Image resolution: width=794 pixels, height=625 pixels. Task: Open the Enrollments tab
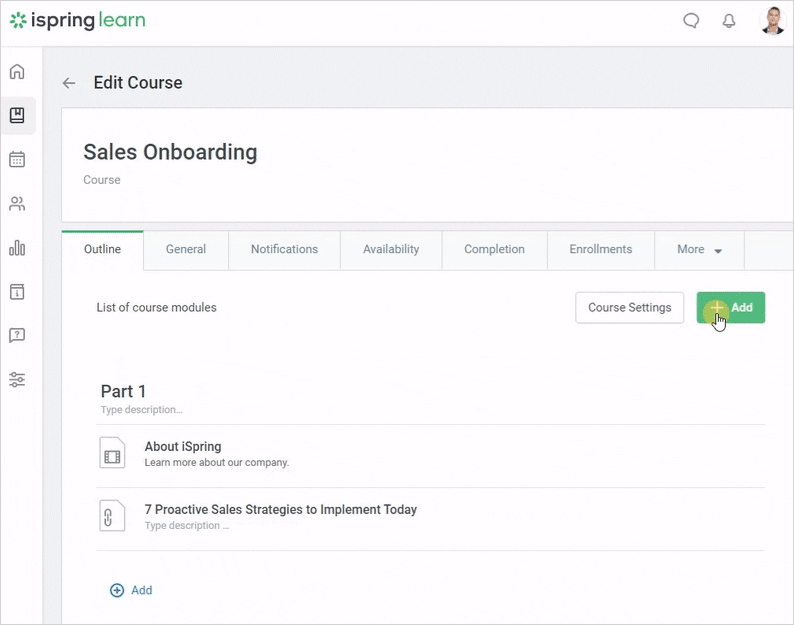point(600,250)
